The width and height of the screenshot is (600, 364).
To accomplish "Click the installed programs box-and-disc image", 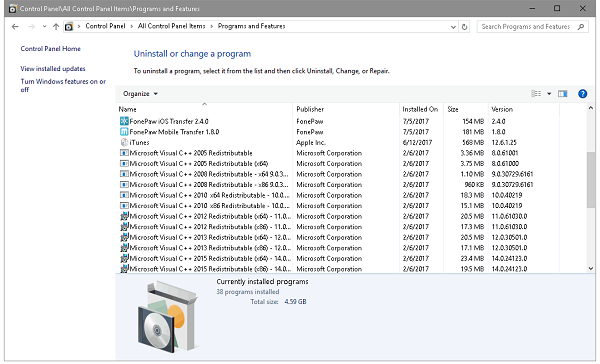I will click(168, 317).
